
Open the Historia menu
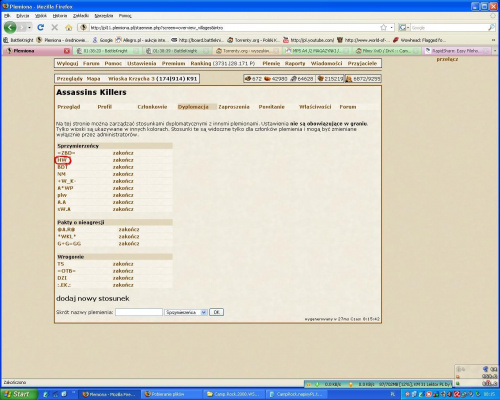click(x=60, y=16)
